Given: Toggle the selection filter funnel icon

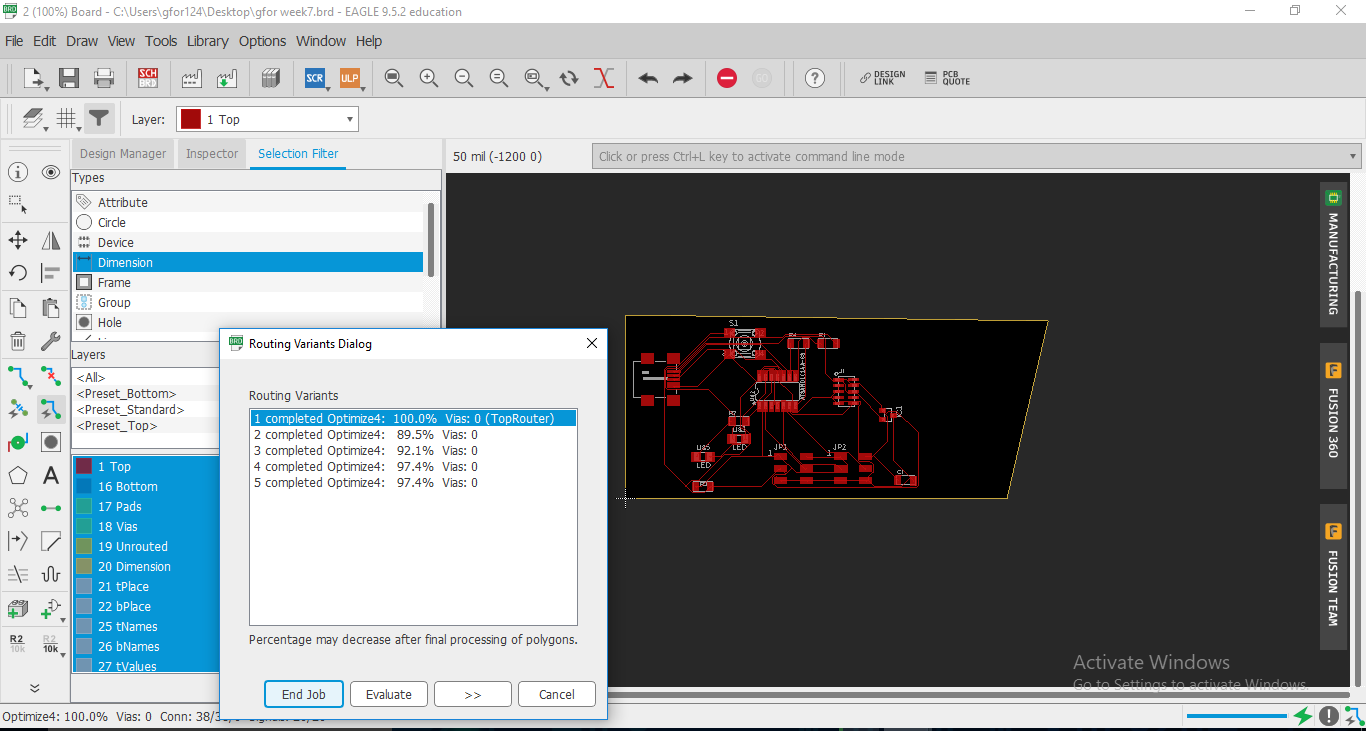Looking at the screenshot, I should pos(98,119).
